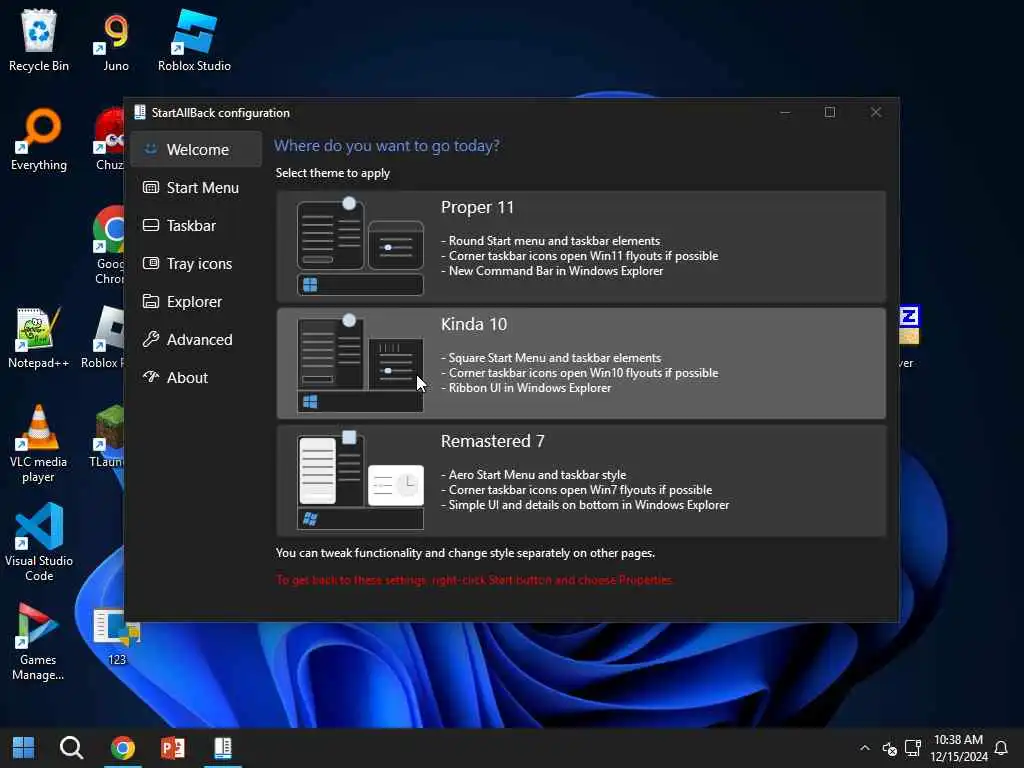This screenshot has height=768, width=1024.
Task: Select the TLauncher Minecraft desktop shortcut
Action: coord(108,436)
